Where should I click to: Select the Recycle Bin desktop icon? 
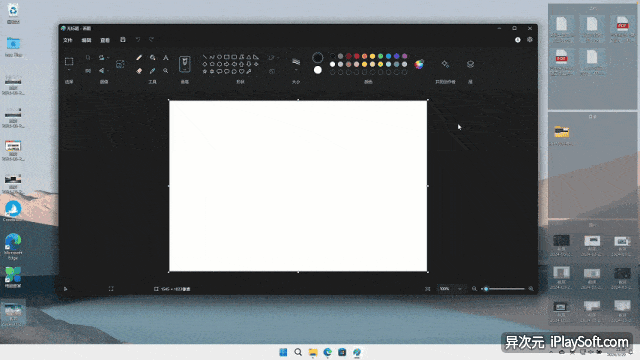click(13, 13)
